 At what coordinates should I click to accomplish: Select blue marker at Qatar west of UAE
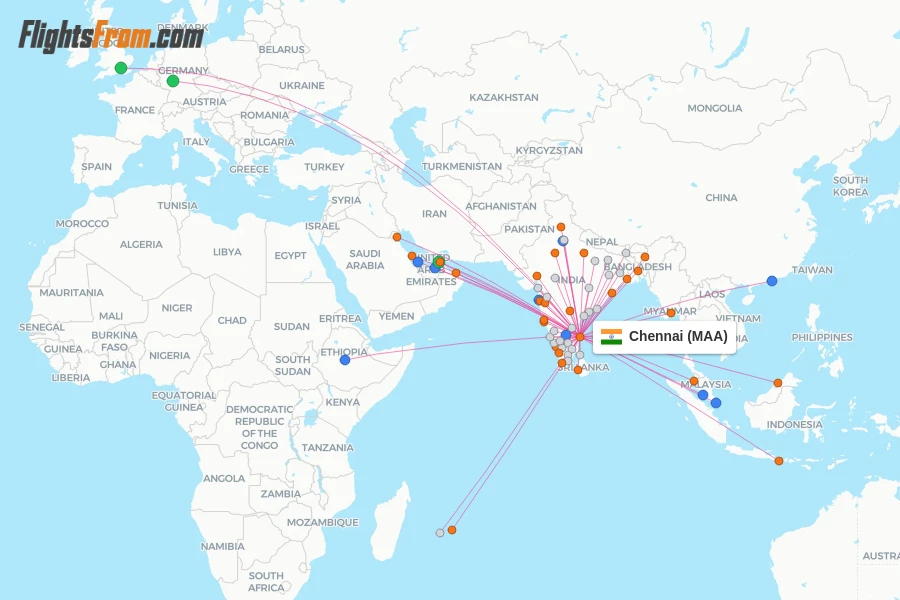coord(418,262)
